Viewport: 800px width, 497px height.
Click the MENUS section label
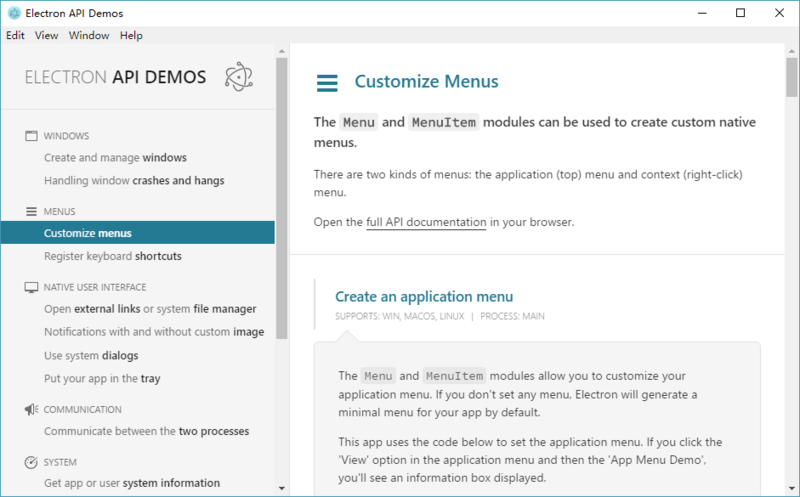click(59, 212)
